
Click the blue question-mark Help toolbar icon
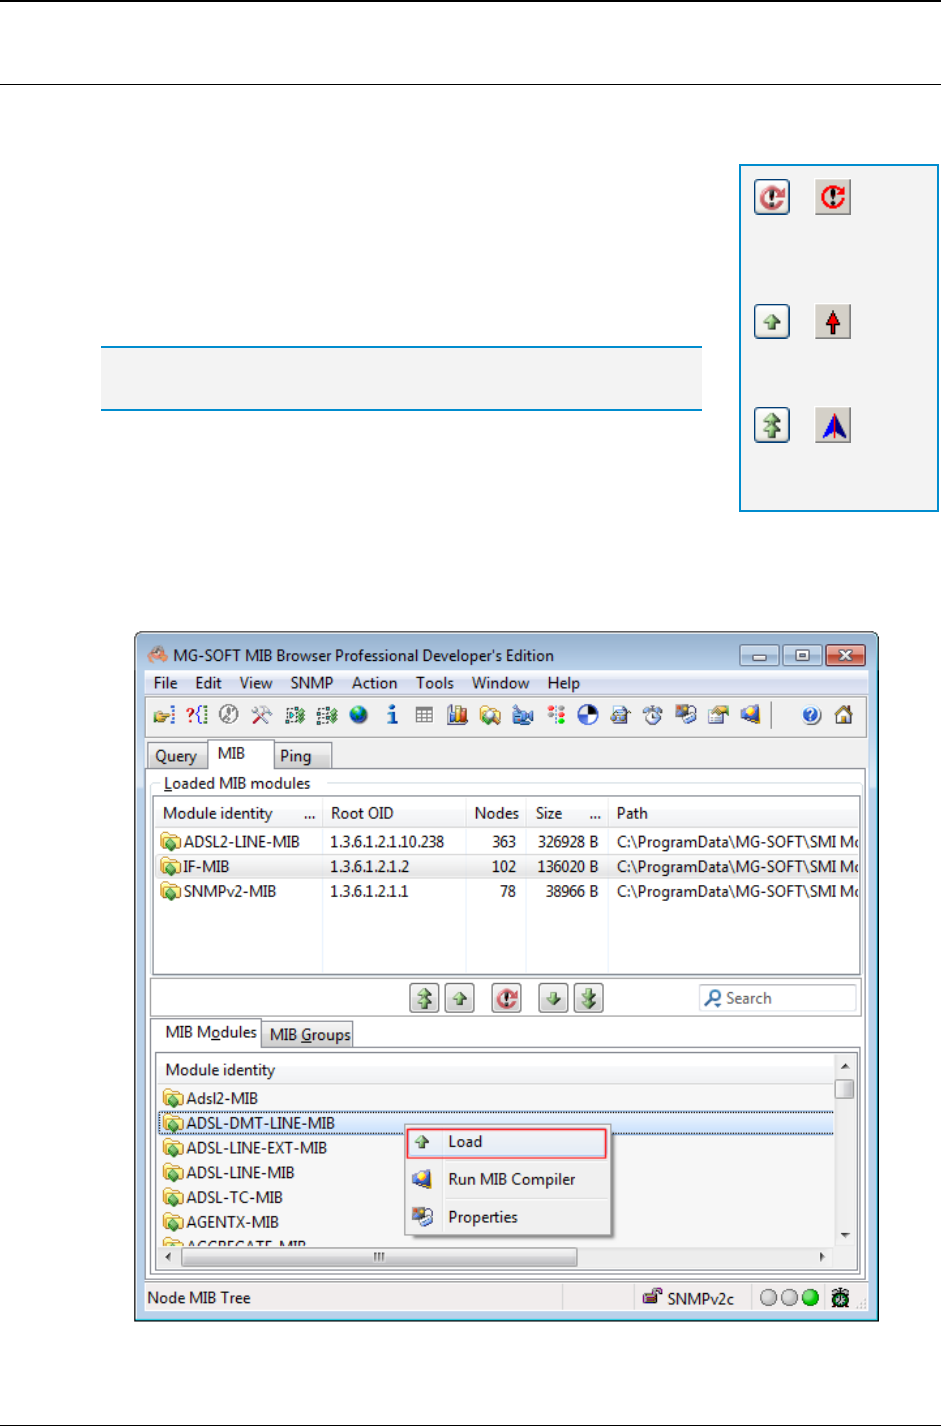[812, 715]
